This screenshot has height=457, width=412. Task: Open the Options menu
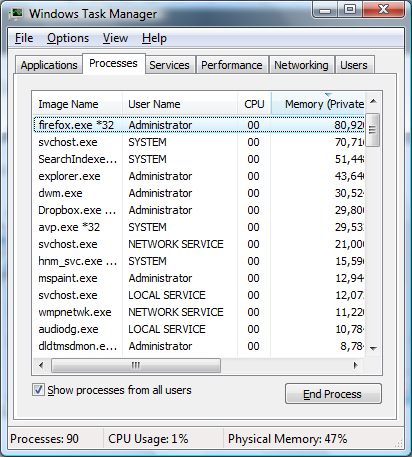click(x=68, y=38)
